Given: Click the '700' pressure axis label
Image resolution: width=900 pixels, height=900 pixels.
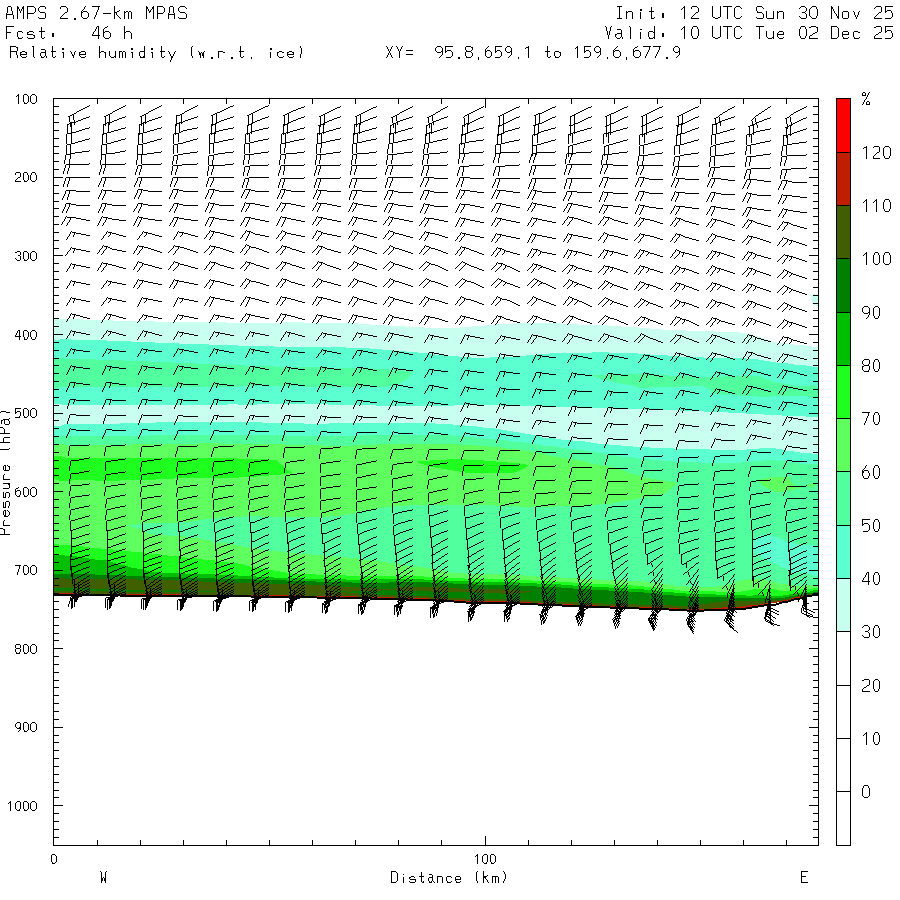Looking at the screenshot, I should 26,570.
